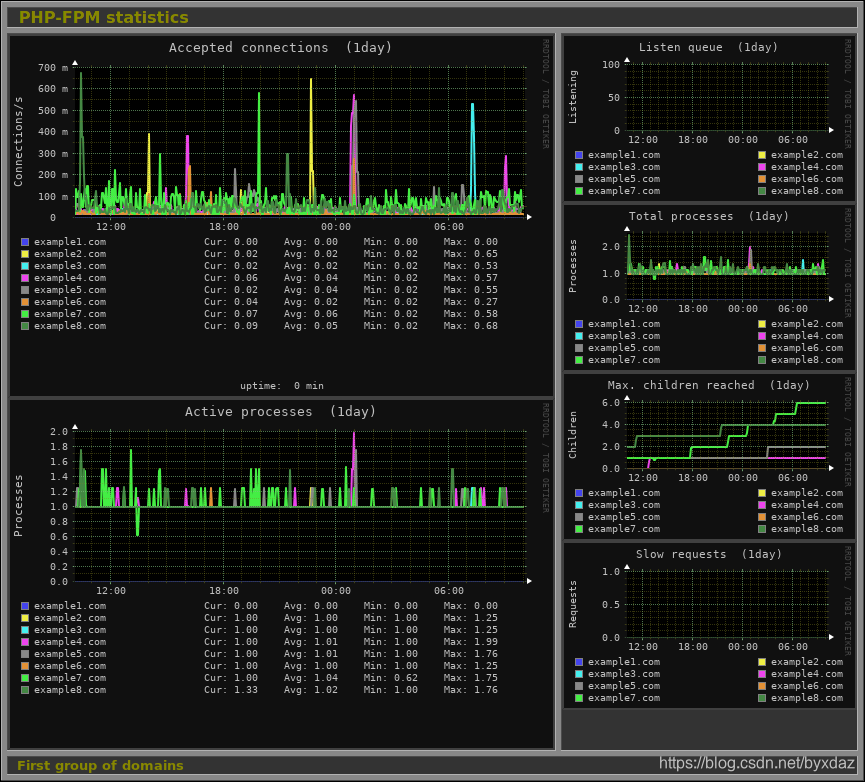Click example7.com swatch in Active processes legend
This screenshot has height=782, width=865.
tap(25, 678)
